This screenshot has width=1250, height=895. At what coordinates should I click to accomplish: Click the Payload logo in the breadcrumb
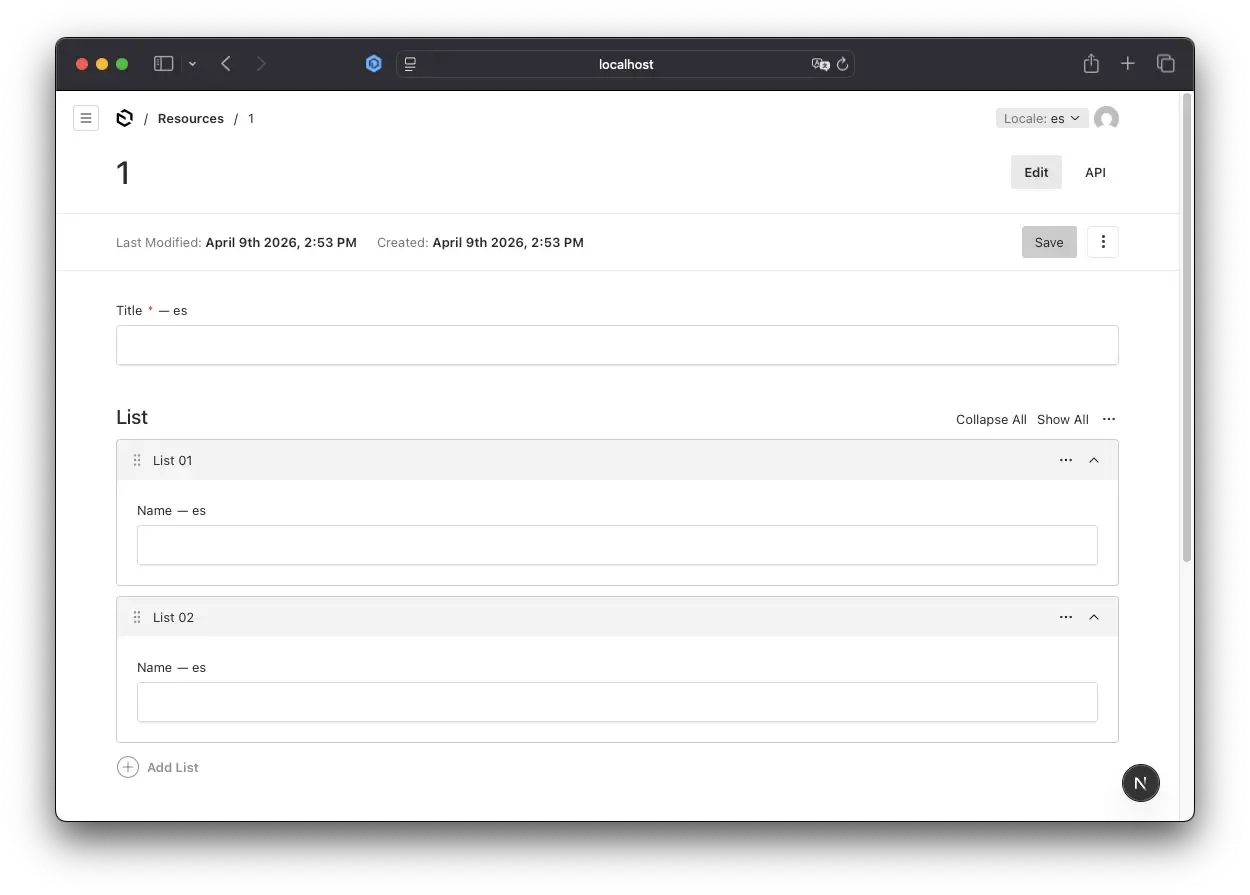tap(124, 117)
